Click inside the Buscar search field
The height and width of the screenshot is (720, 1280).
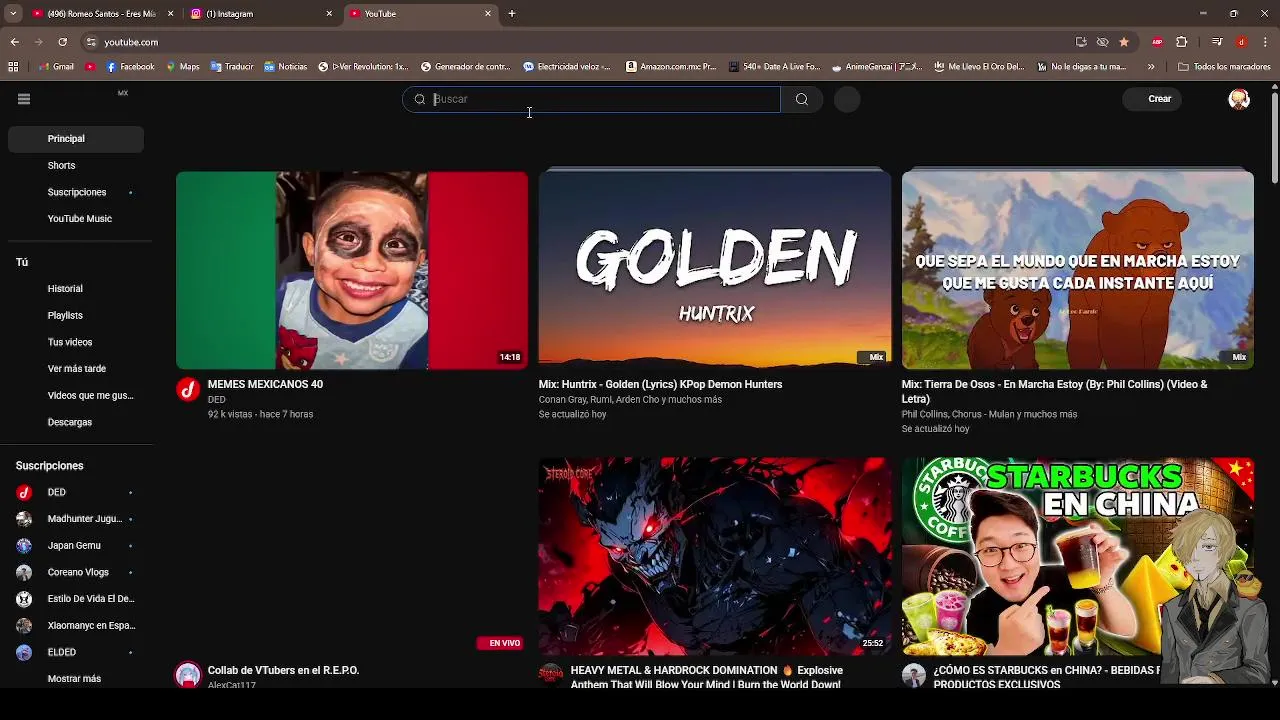coord(591,99)
